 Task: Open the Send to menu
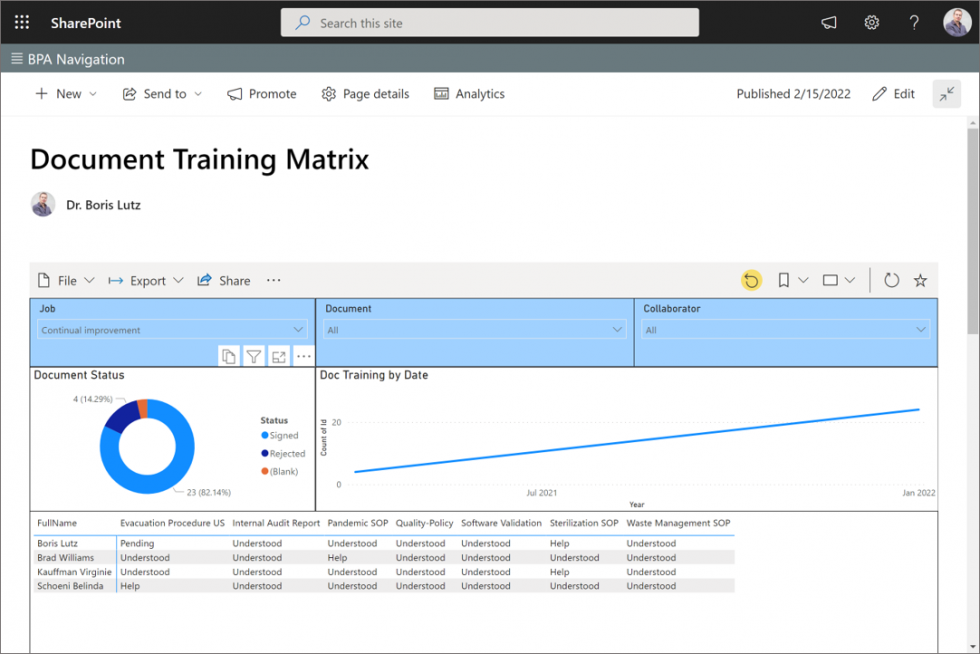[162, 93]
